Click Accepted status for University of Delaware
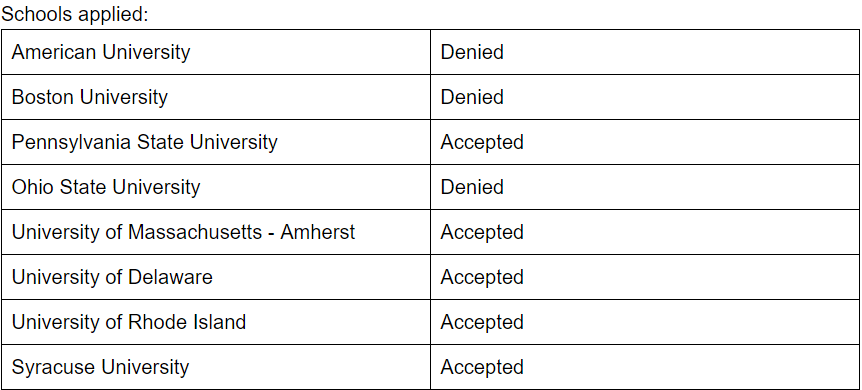Image resolution: width=862 pixels, height=390 pixels. [482, 278]
